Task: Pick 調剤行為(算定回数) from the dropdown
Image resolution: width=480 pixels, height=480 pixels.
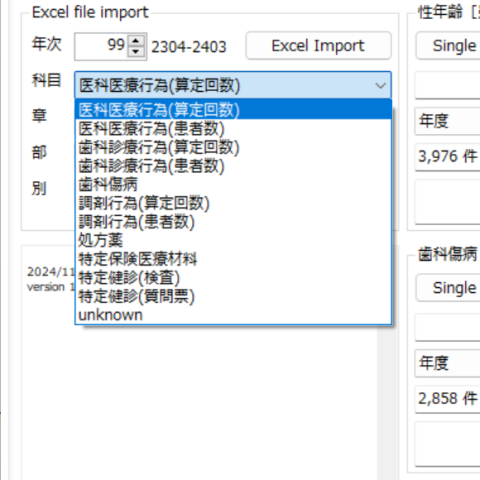Action: point(233,203)
